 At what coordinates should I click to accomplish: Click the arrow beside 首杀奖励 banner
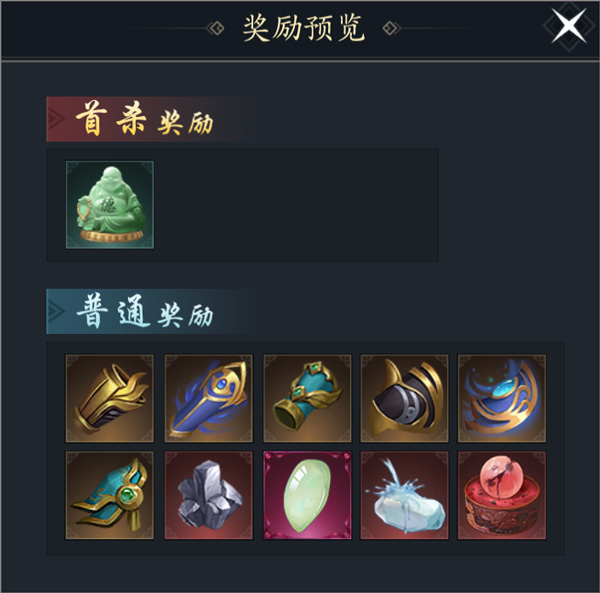[x=56, y=119]
